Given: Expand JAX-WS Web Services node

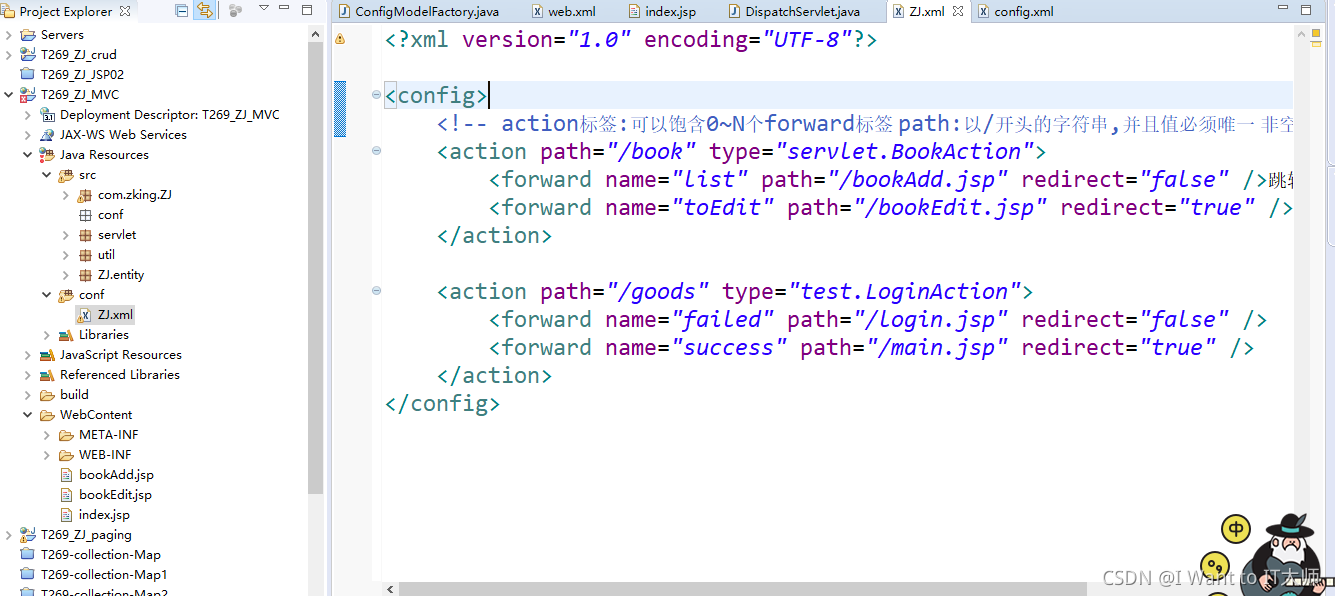Looking at the screenshot, I should [28, 135].
